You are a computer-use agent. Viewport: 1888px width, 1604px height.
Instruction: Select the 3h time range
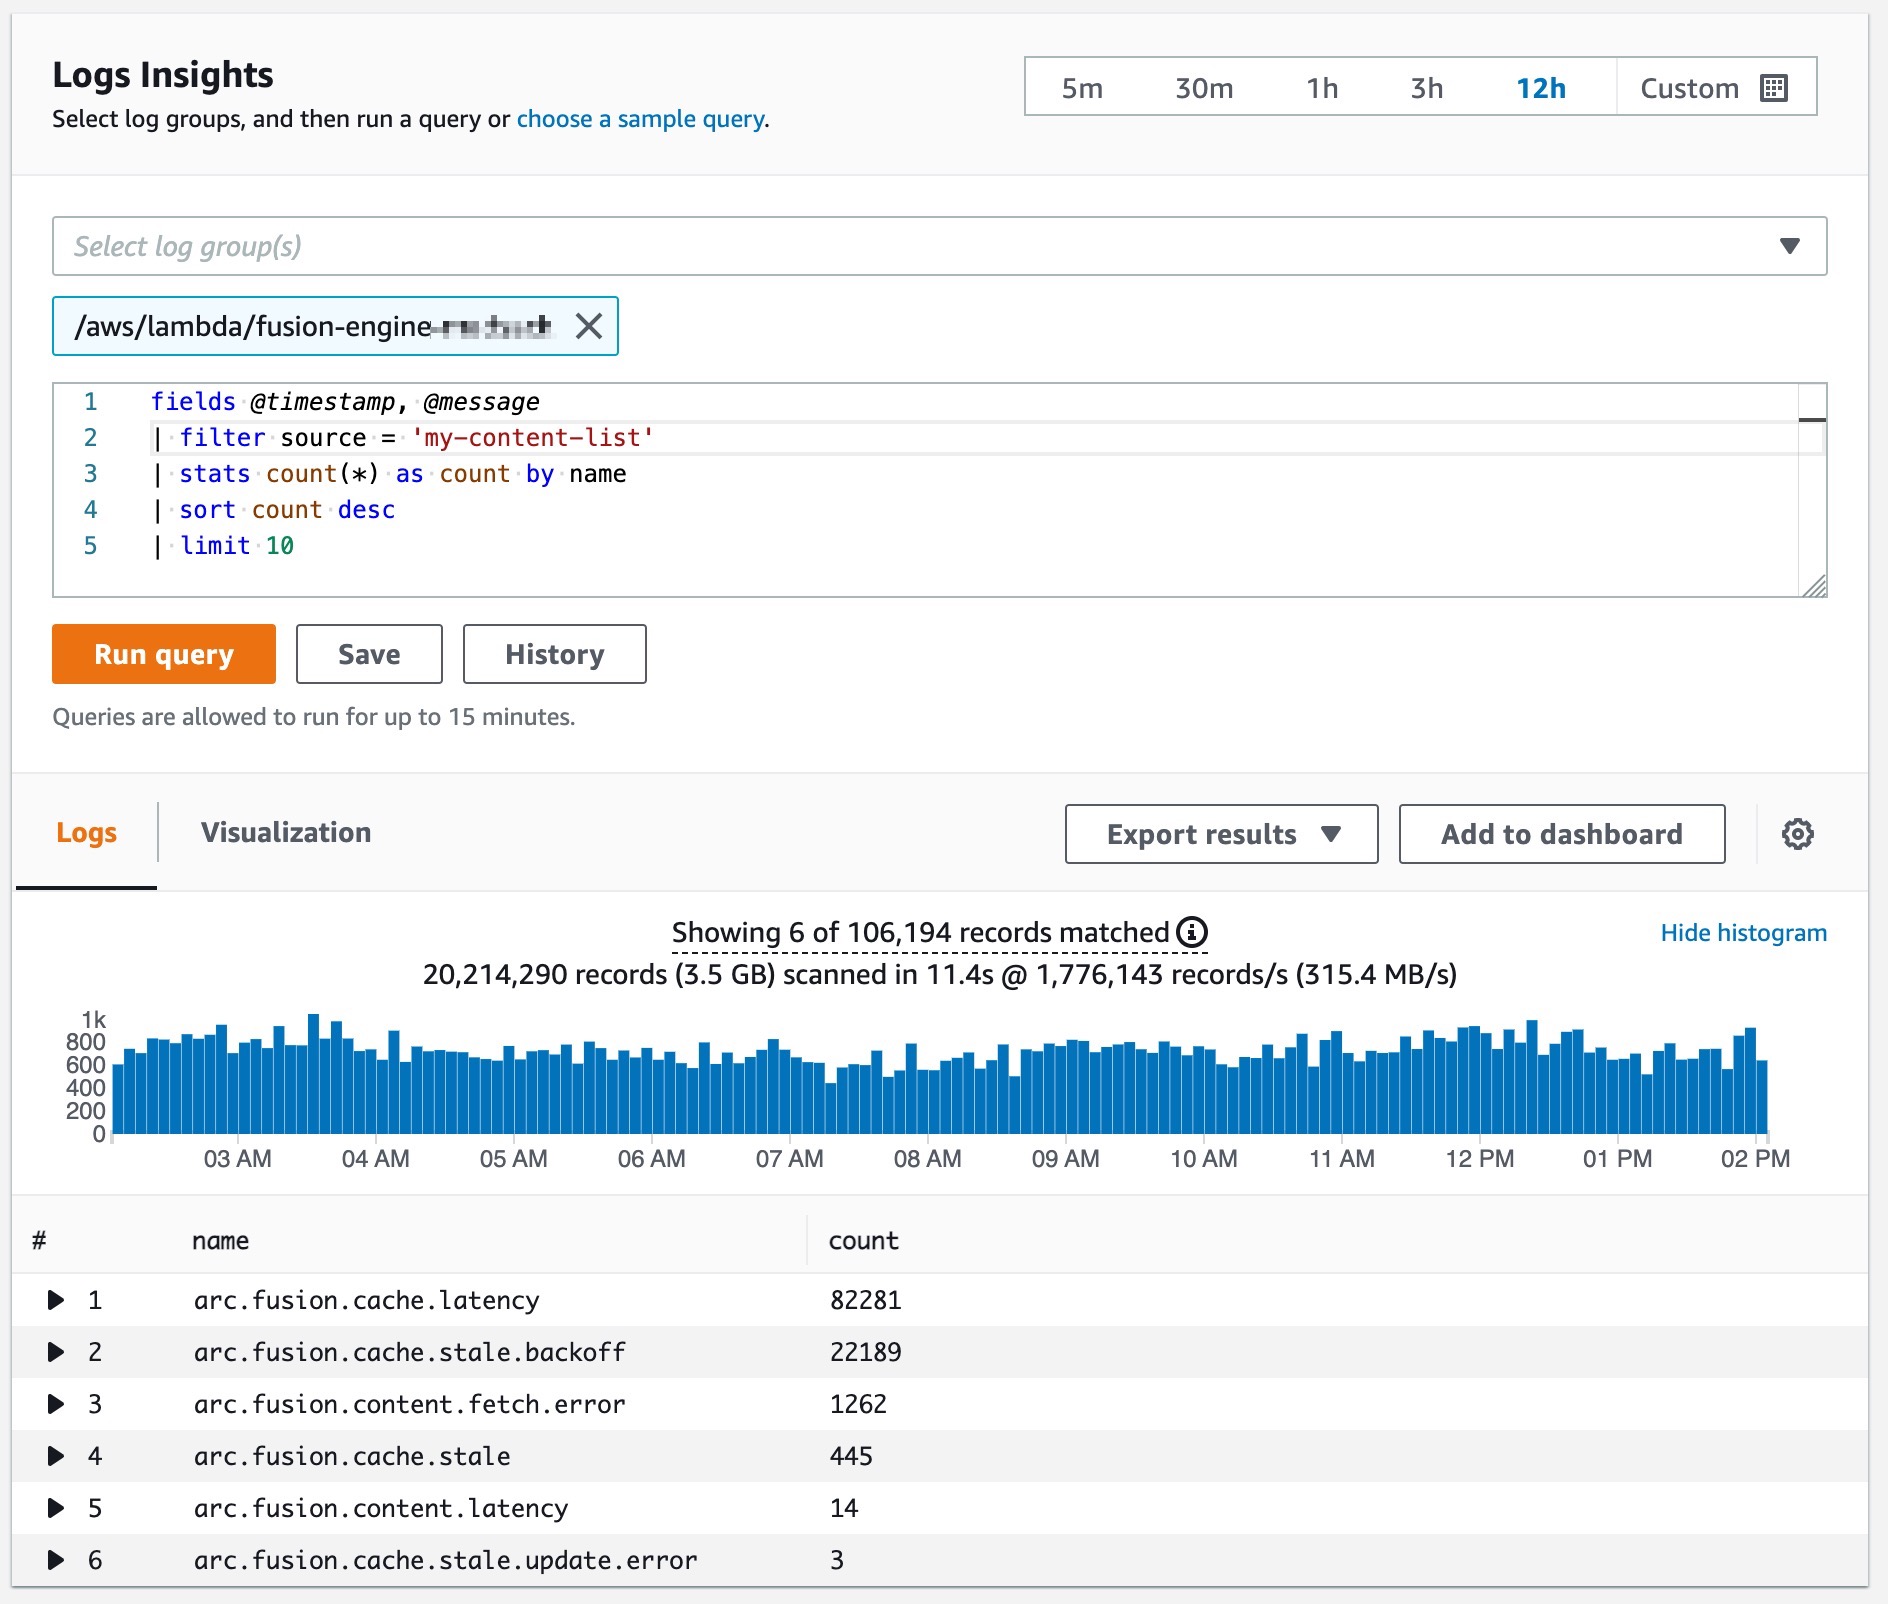click(1427, 88)
